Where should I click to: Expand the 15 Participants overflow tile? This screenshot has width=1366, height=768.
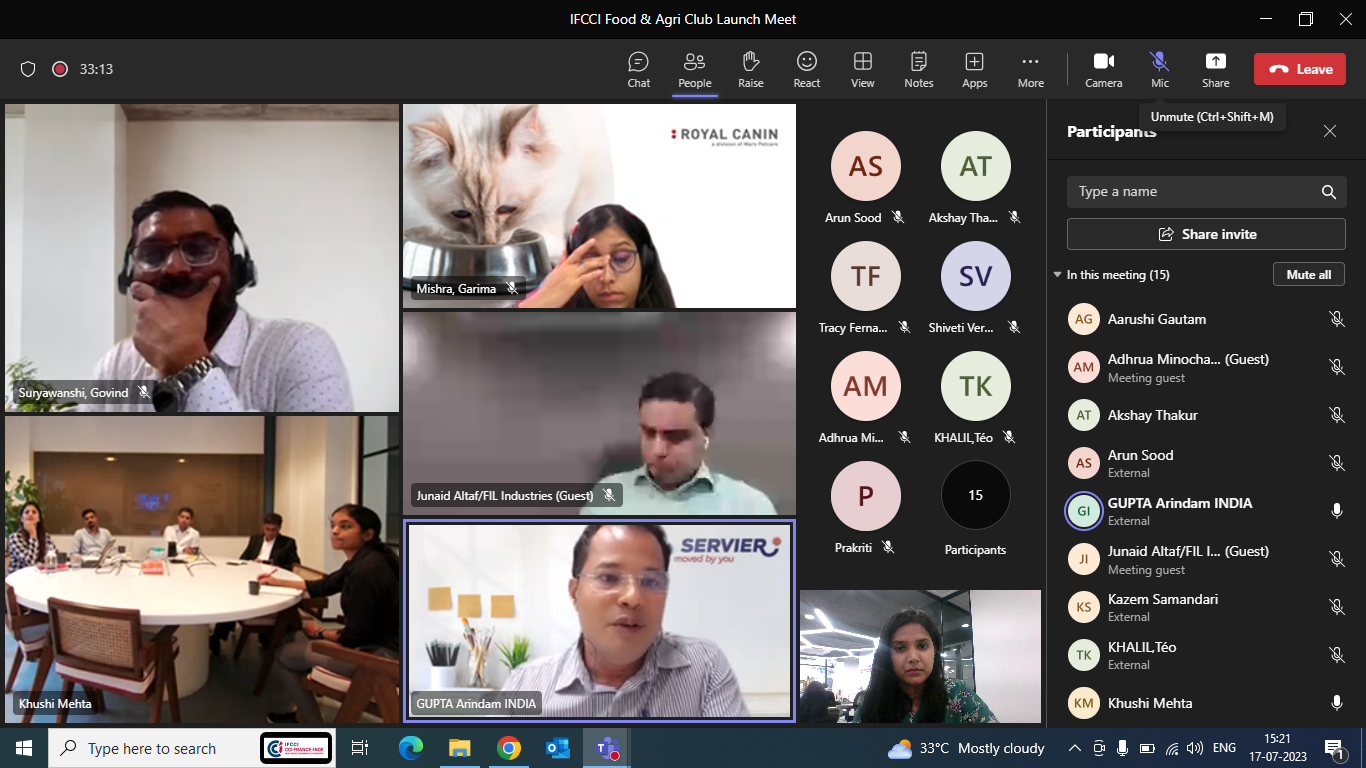tap(975, 496)
